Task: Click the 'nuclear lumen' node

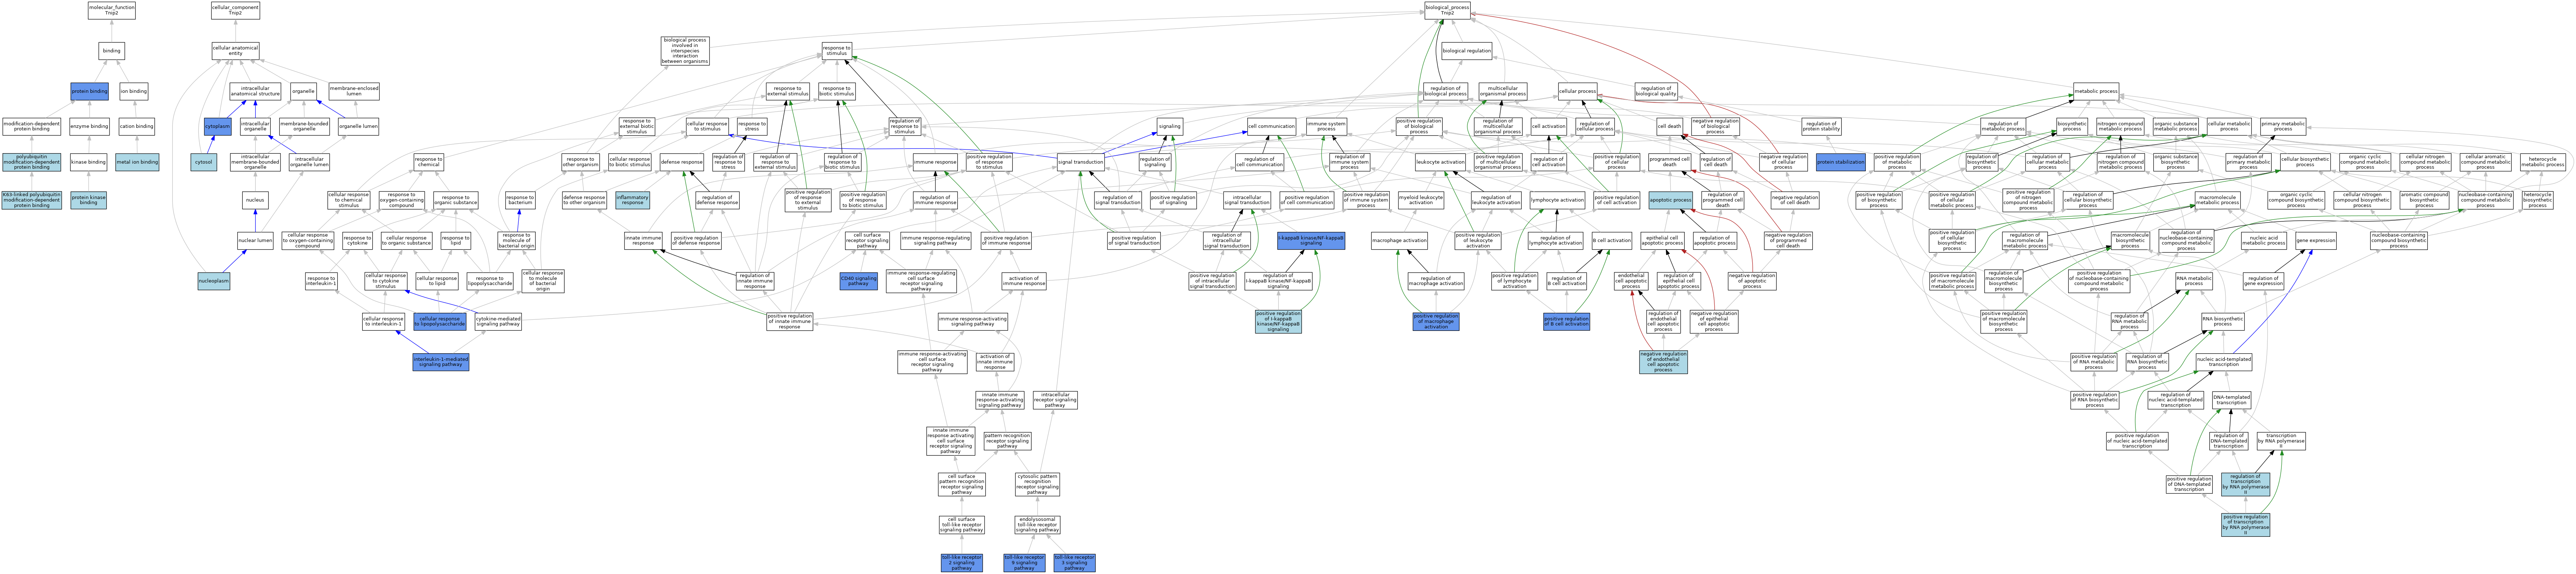Action: click(x=255, y=241)
